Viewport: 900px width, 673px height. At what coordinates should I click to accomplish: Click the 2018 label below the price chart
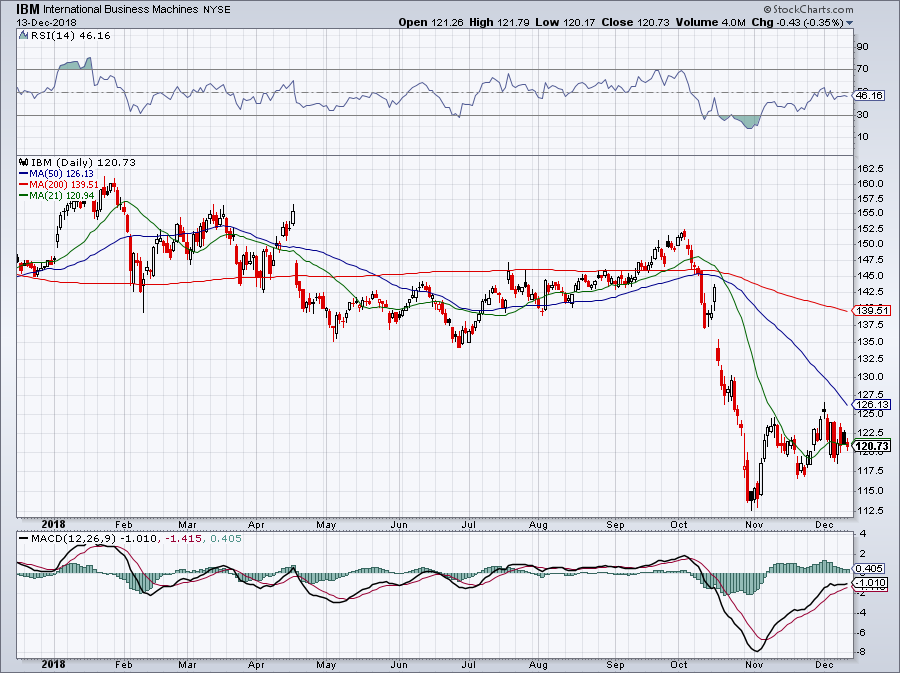(54, 524)
